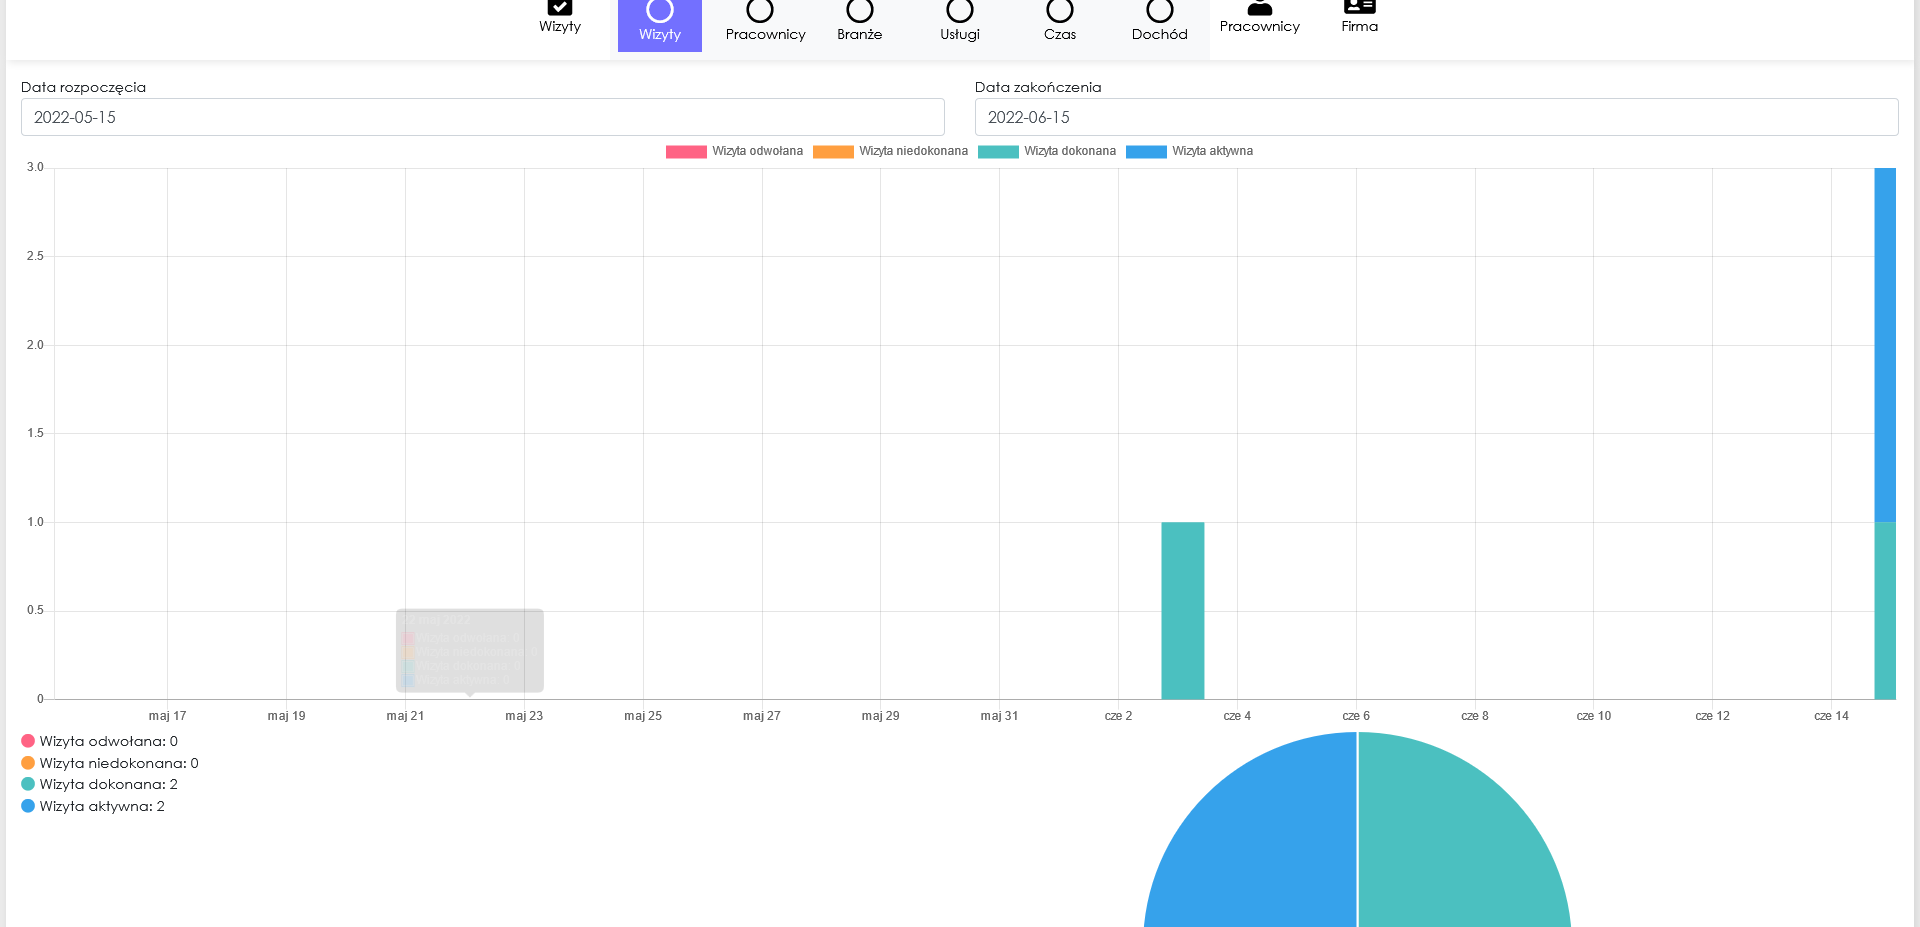This screenshot has width=1920, height=927.
Task: Open the Data rozpoczęcia date field
Action: (482, 117)
